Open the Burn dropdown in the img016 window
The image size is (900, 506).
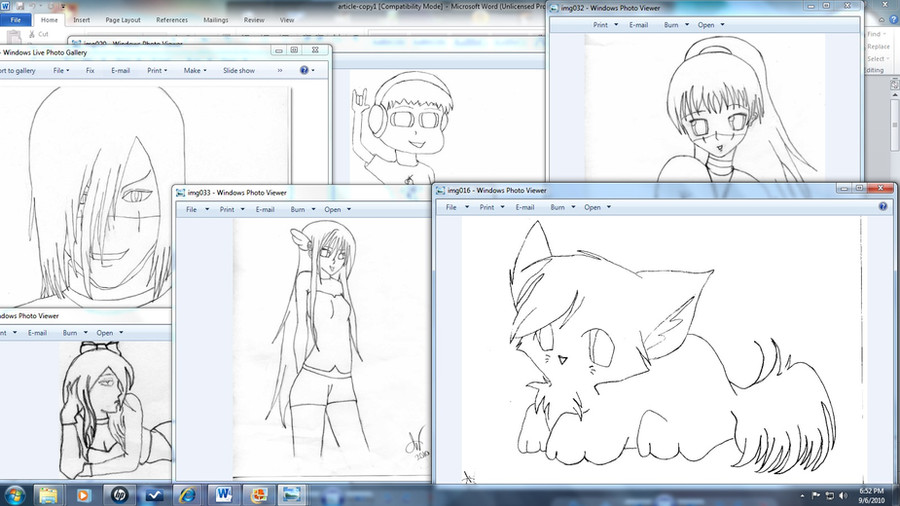pos(563,208)
